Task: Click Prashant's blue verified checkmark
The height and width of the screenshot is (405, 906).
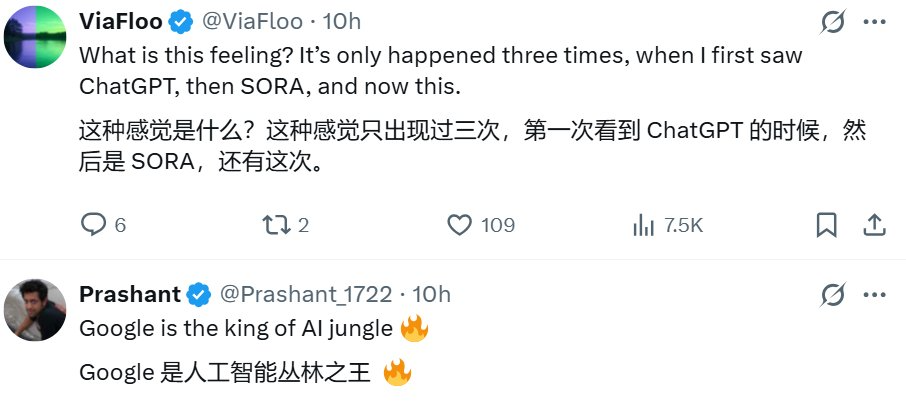Action: (199, 294)
